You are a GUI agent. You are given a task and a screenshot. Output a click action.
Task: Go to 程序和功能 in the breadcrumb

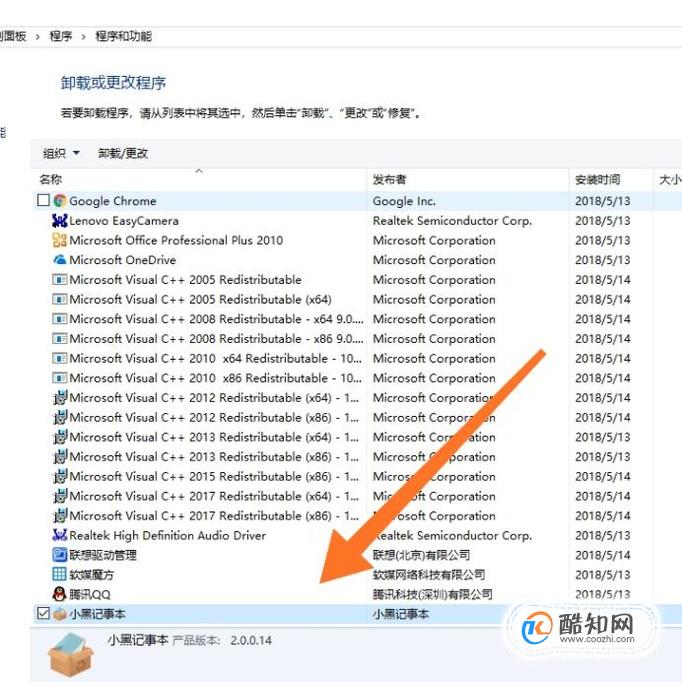(x=124, y=36)
